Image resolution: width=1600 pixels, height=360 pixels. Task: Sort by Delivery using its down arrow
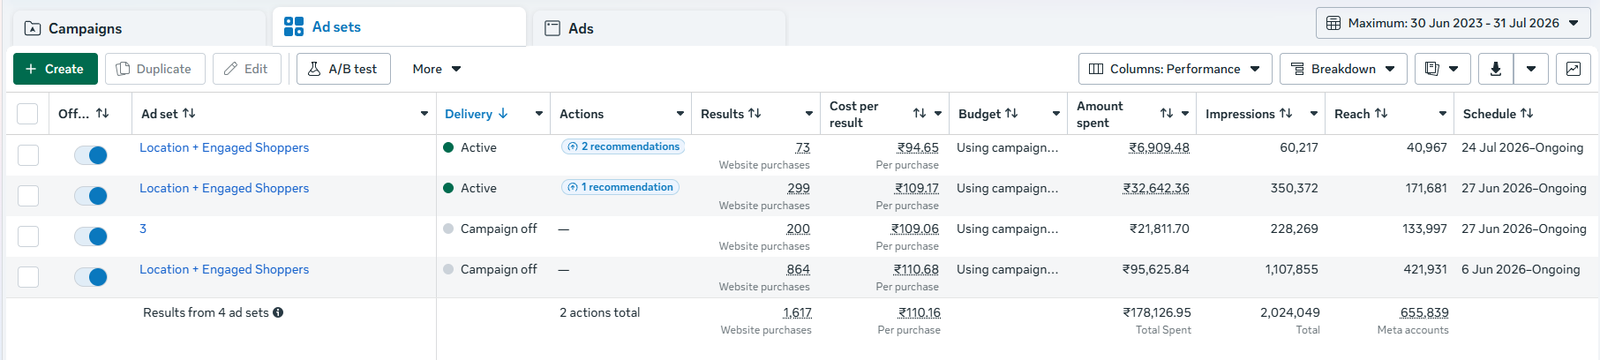[x=503, y=114]
